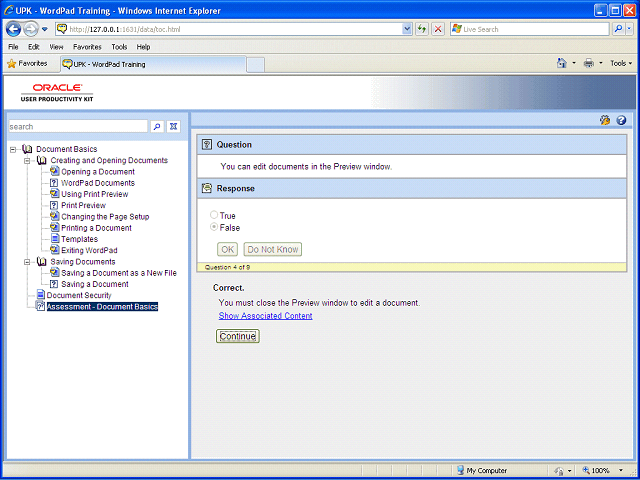Click the UPK search text field
640x480 pixels.
click(78, 127)
